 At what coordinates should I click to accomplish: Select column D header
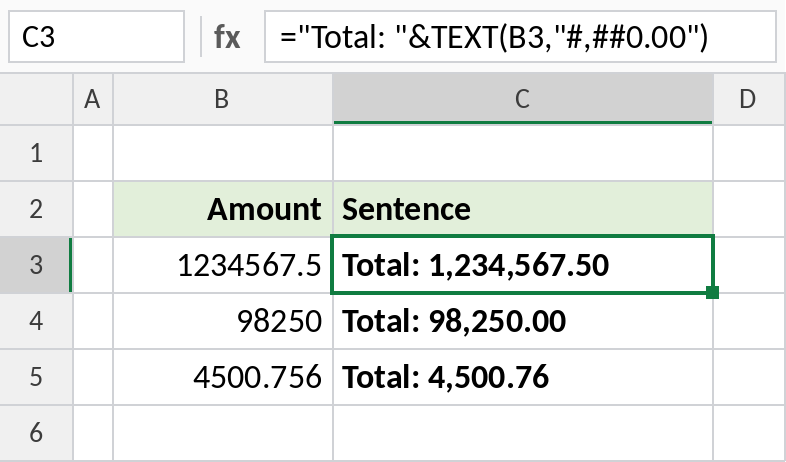pos(750,99)
